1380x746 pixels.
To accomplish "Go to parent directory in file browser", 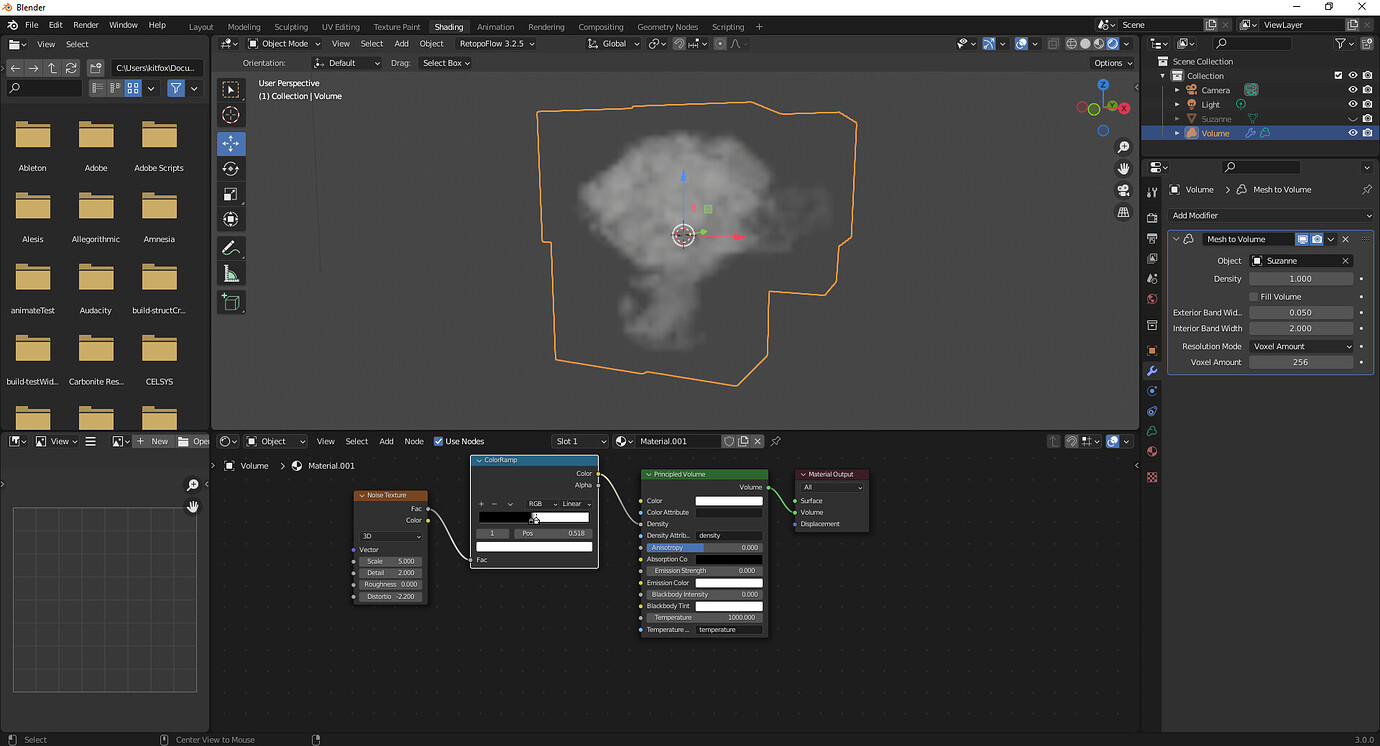I will coord(52,68).
